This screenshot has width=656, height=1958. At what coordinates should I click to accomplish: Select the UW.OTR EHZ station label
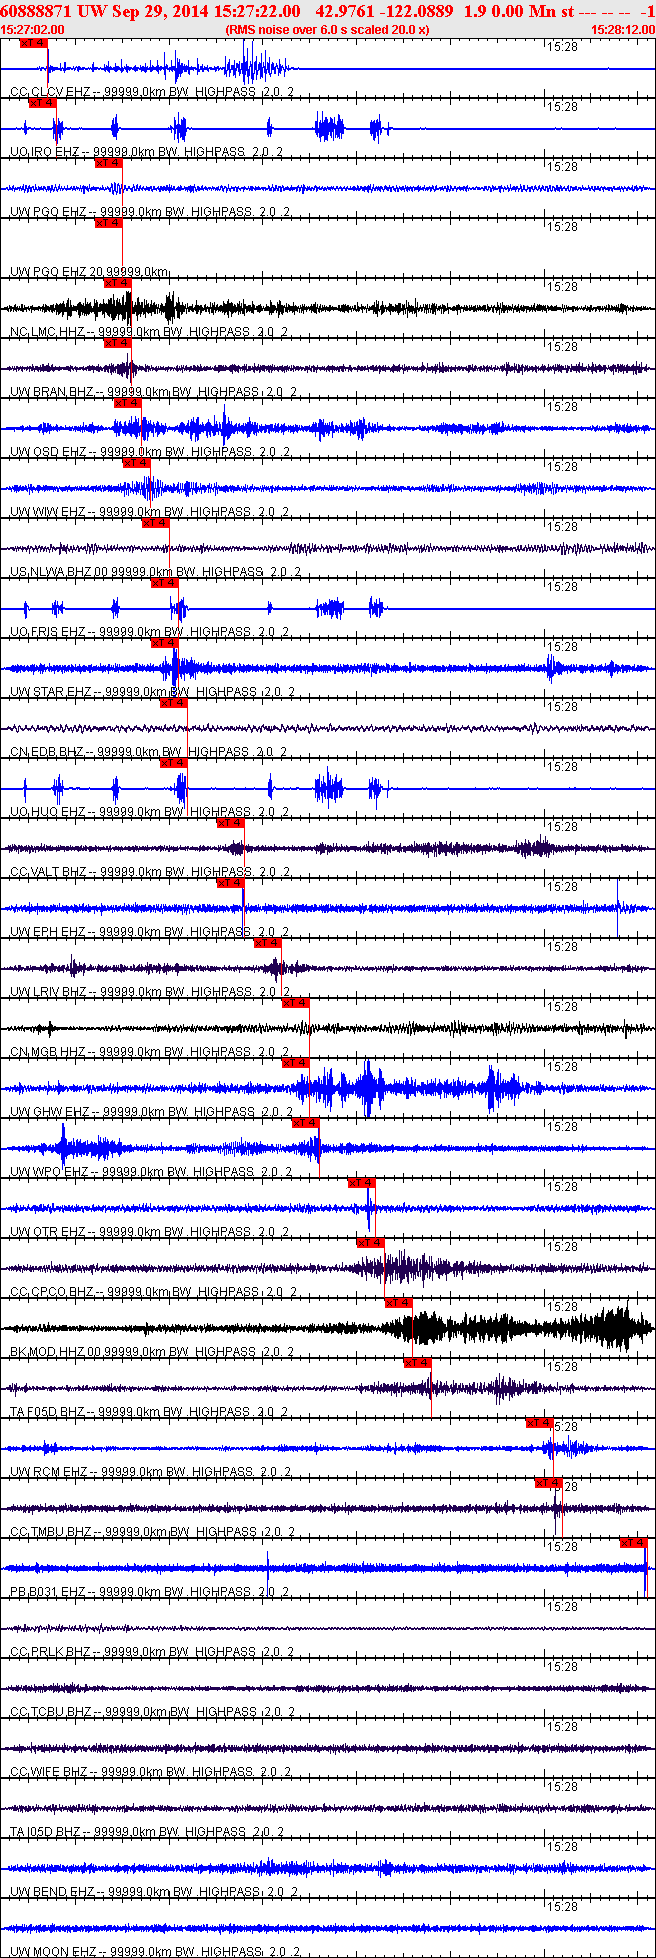pos(149,1232)
